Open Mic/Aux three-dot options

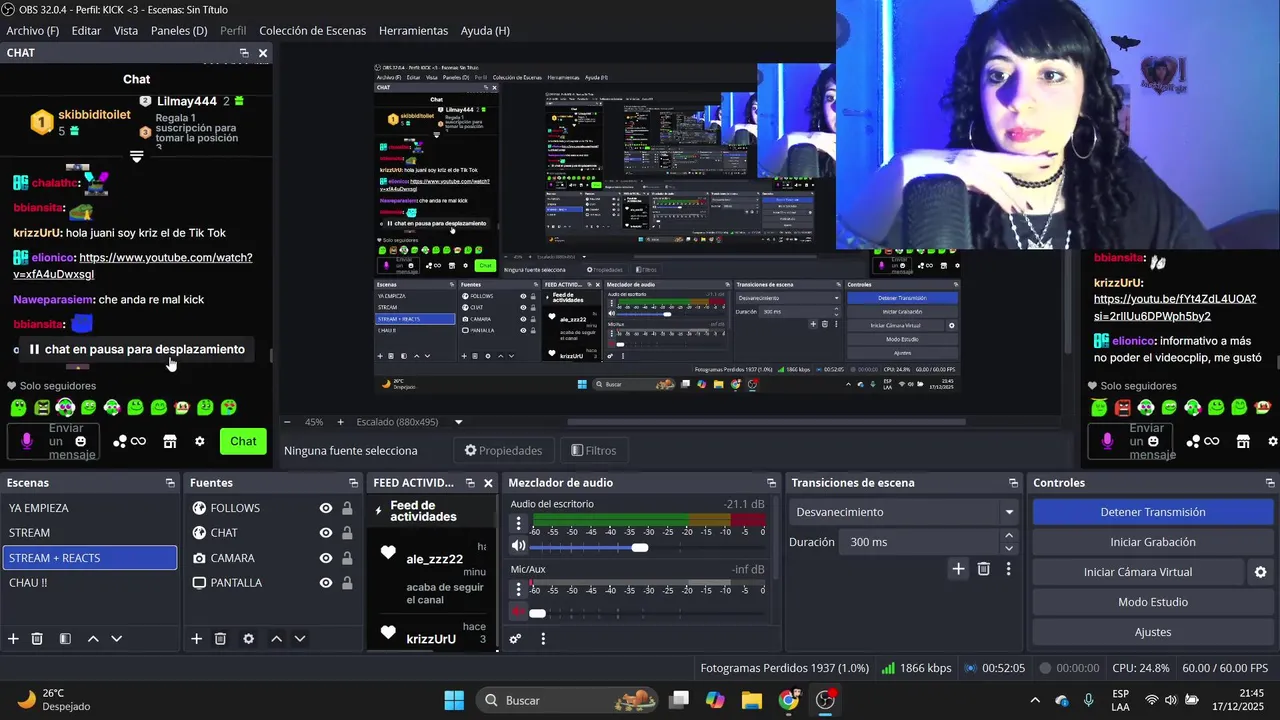[x=518, y=589]
